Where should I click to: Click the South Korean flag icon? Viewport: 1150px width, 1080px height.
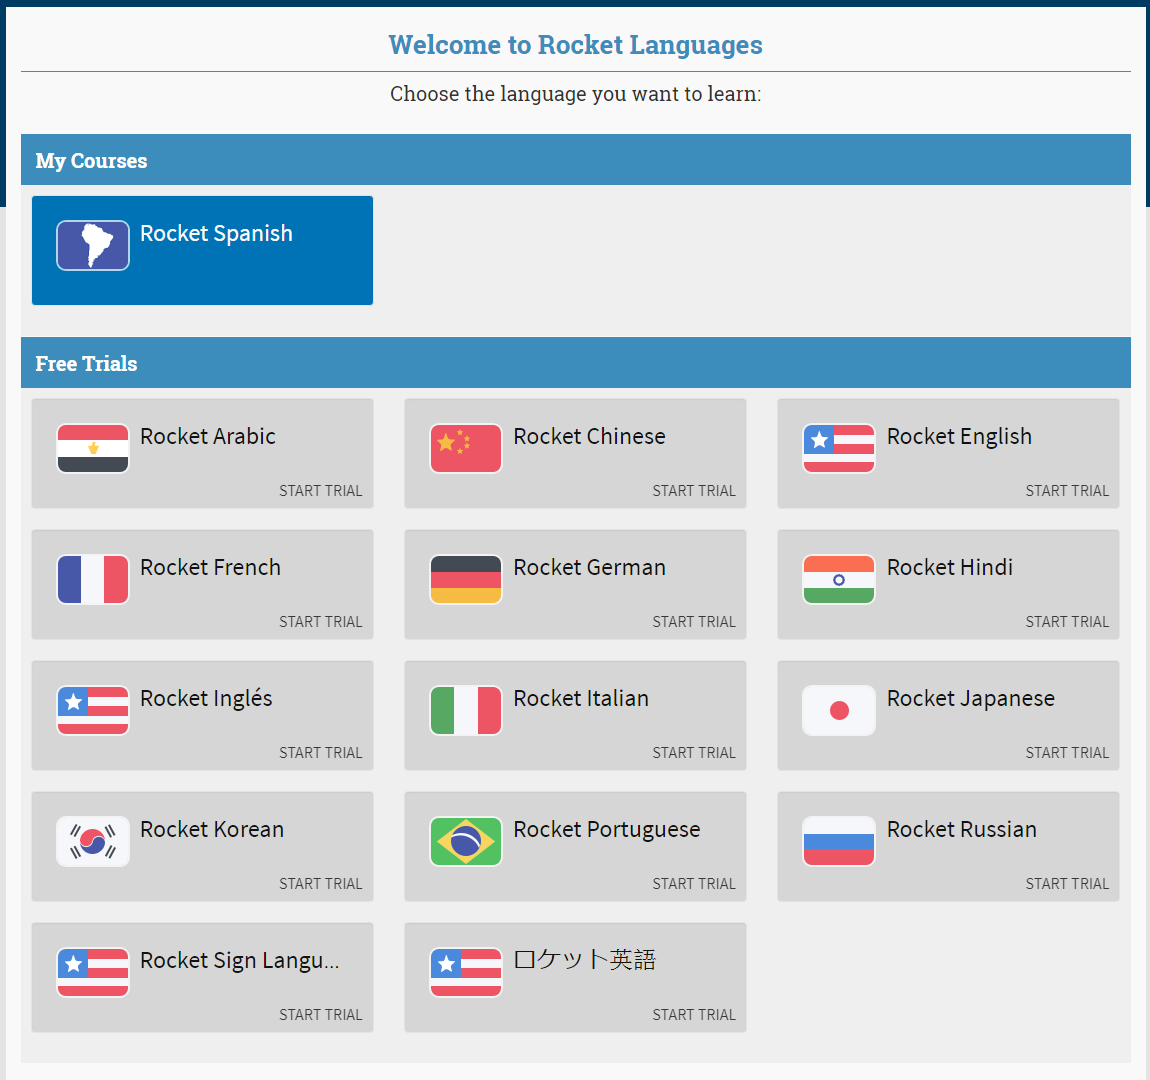coord(93,842)
